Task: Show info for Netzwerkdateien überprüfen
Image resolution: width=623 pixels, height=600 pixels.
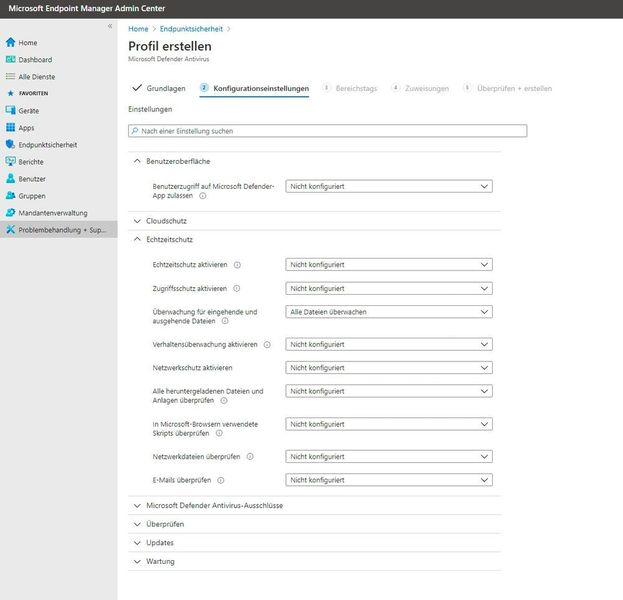Action: click(x=250, y=457)
